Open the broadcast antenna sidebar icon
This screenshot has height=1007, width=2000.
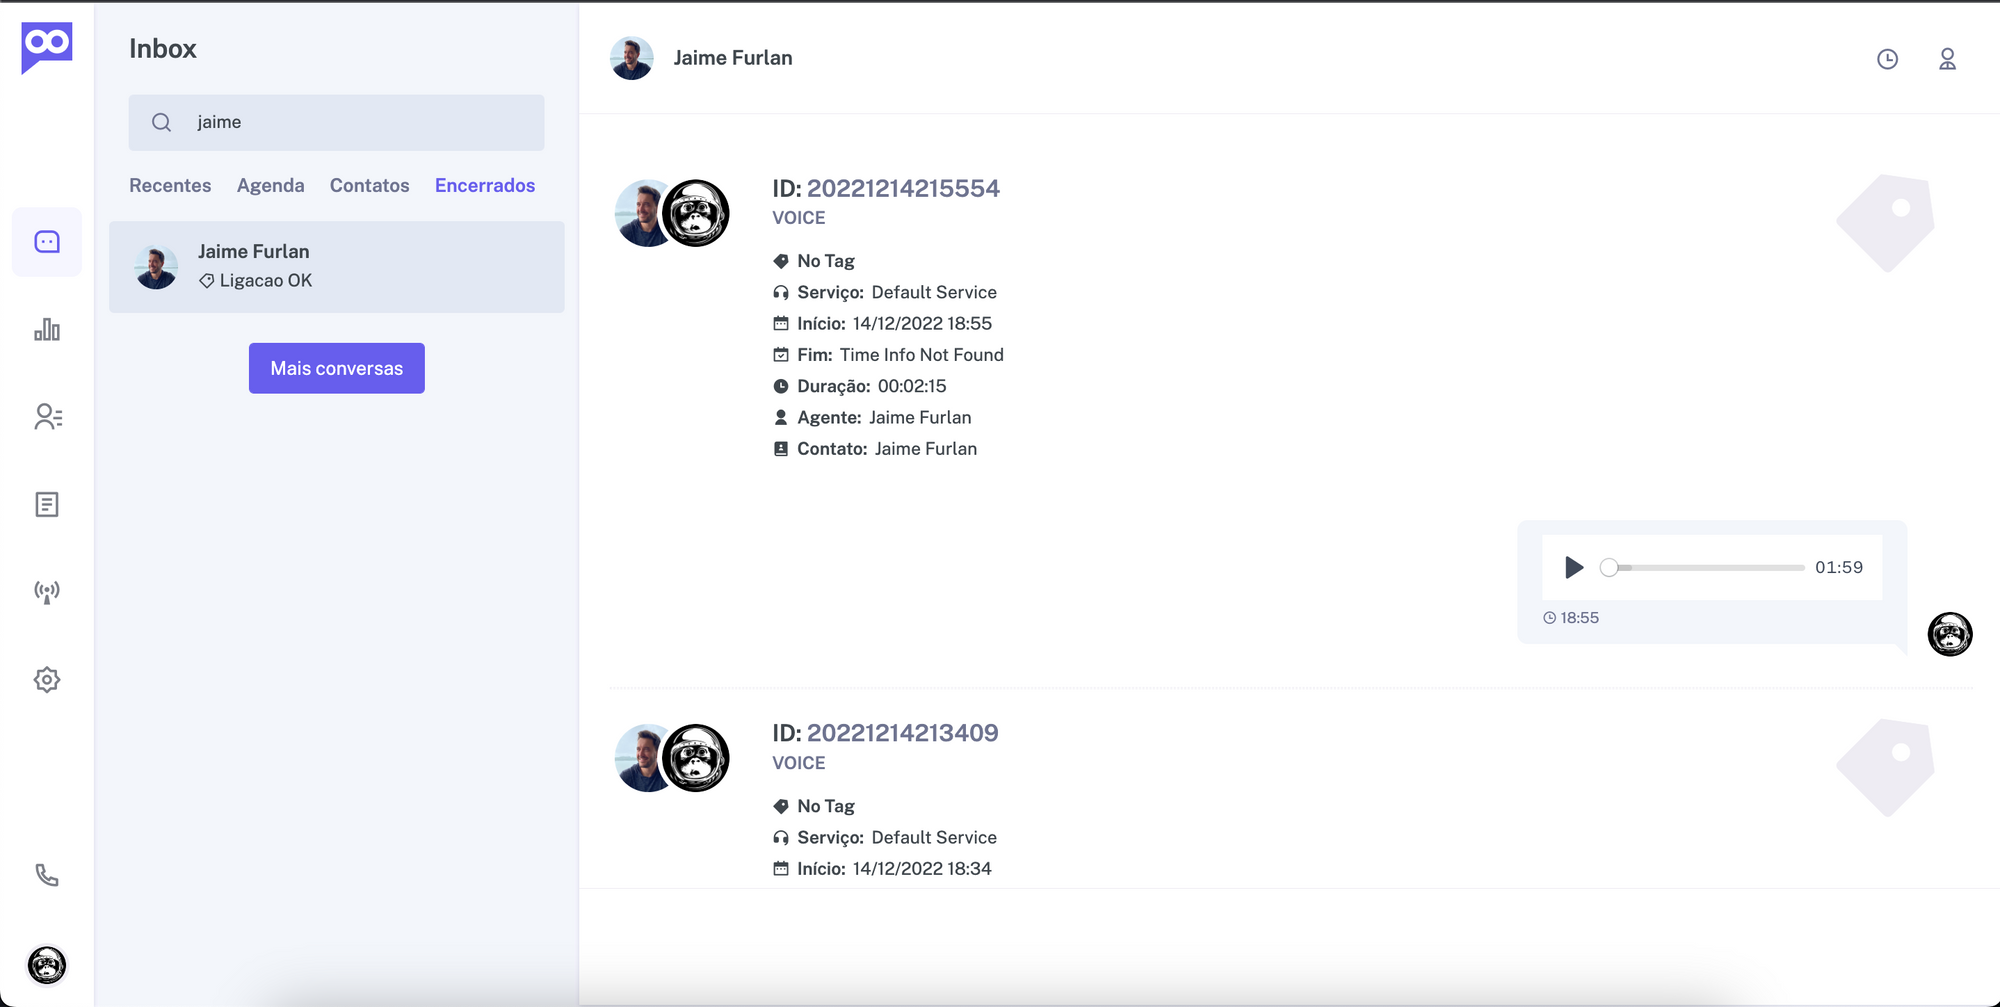pyautogui.click(x=47, y=592)
